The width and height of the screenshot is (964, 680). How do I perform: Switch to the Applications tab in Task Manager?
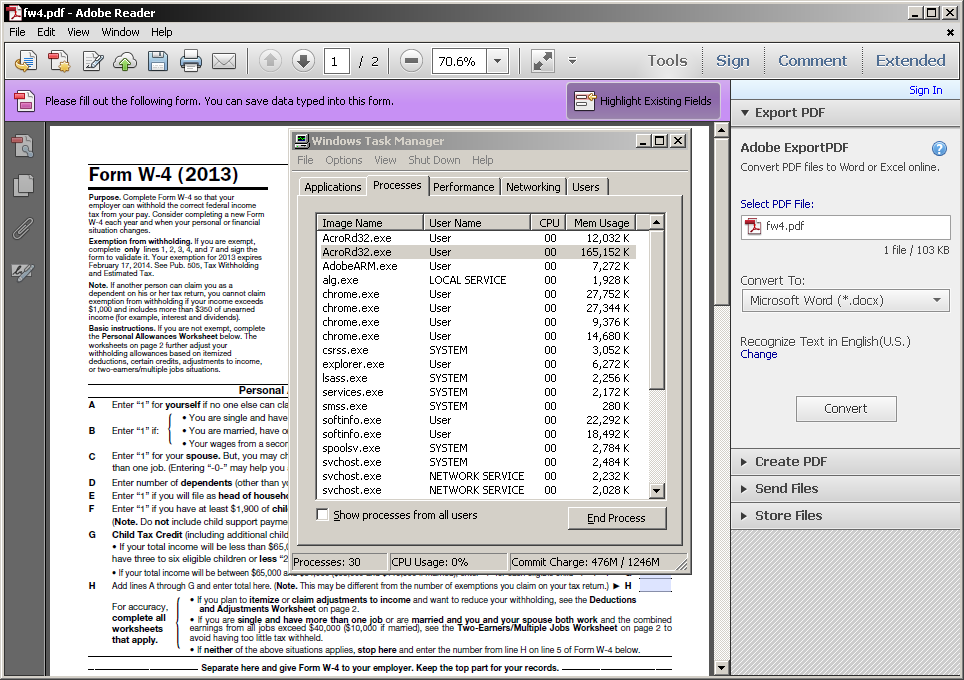[x=333, y=187]
